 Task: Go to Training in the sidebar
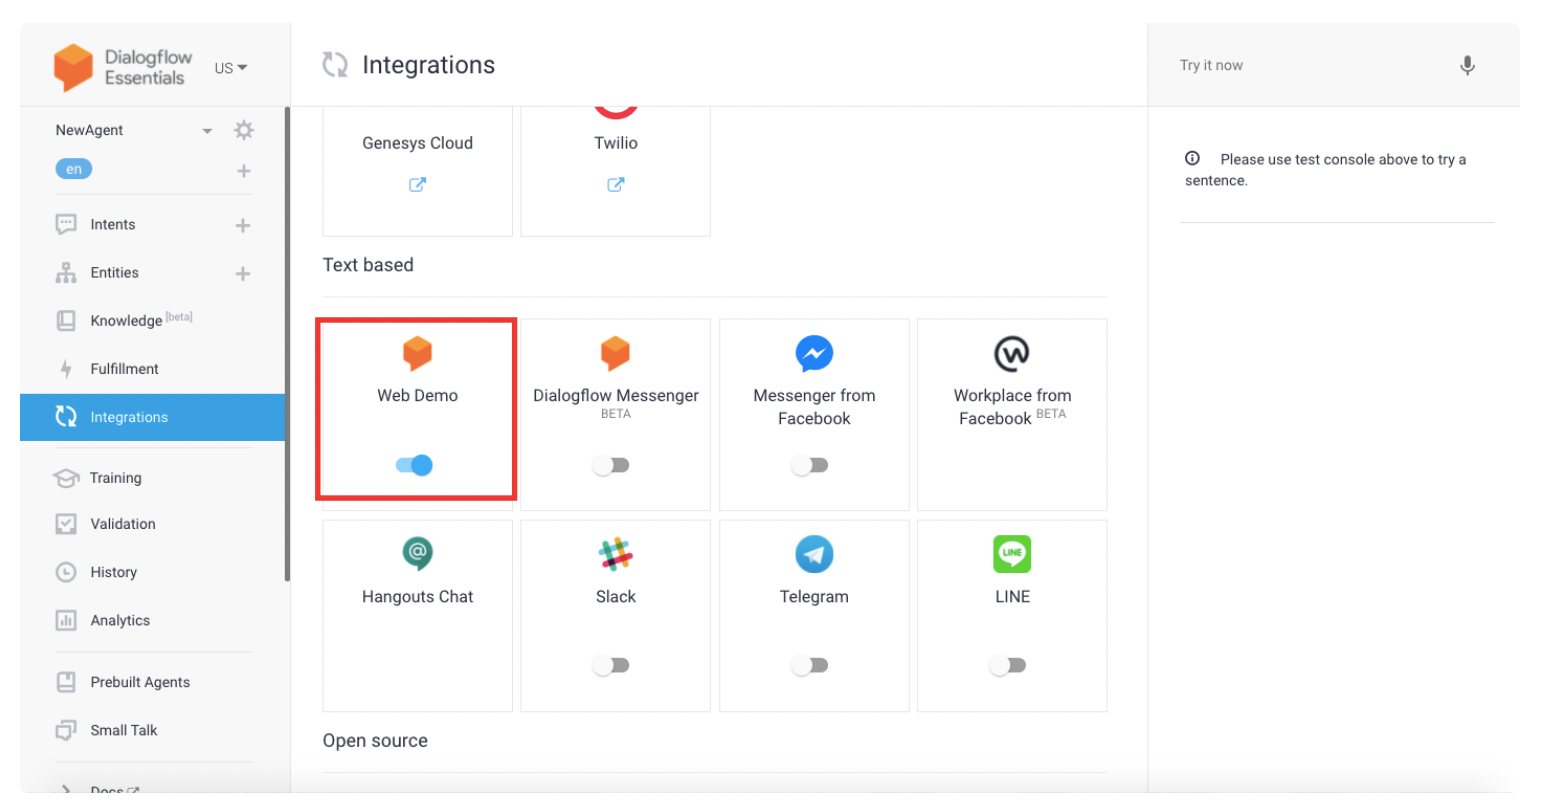[x=115, y=478]
